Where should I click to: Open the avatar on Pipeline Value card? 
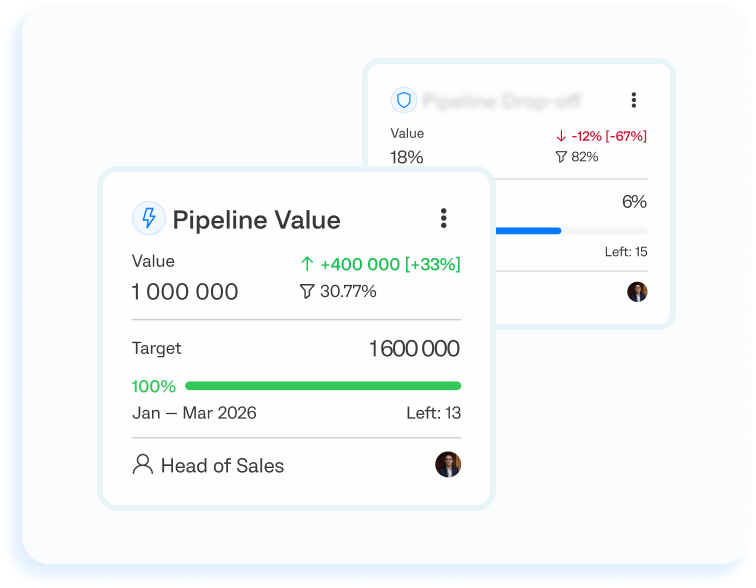(x=448, y=464)
